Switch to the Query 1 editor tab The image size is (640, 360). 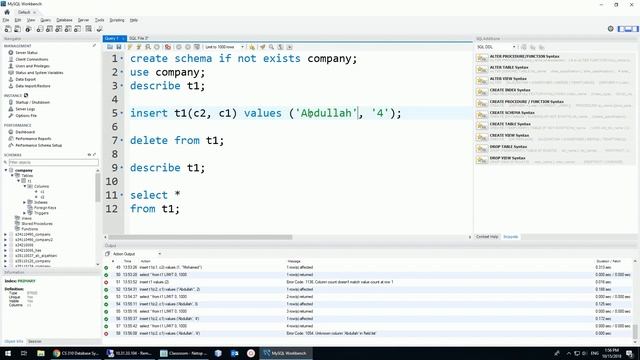tap(114, 38)
